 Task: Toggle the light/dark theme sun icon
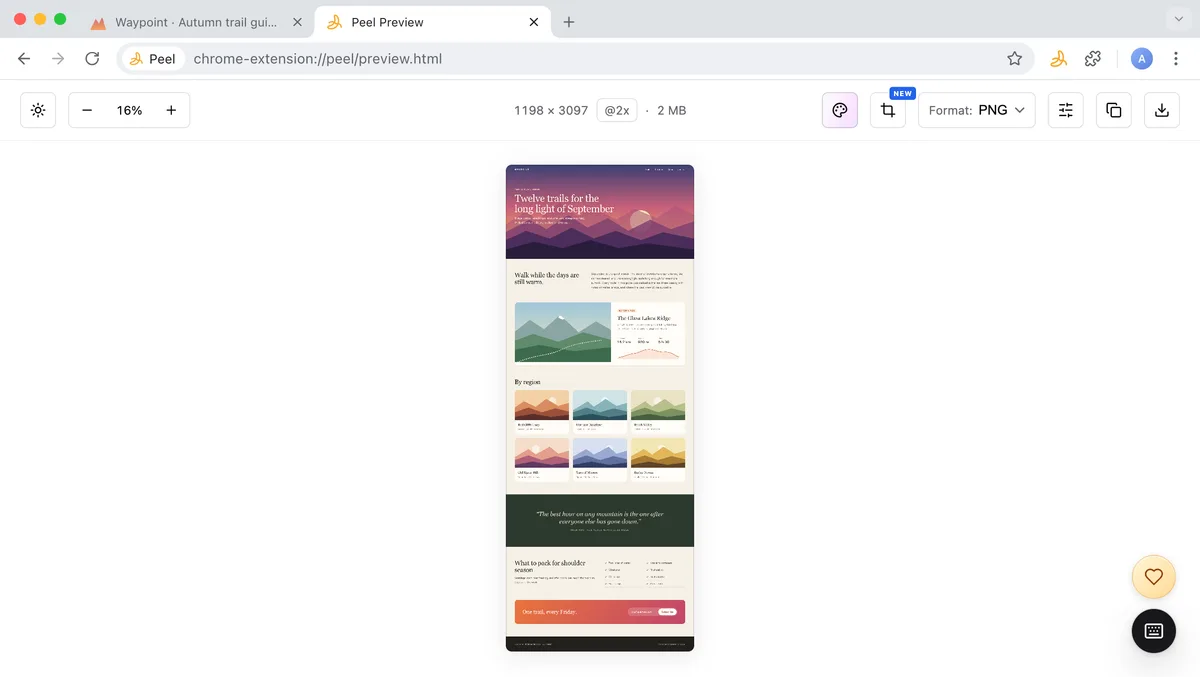point(38,110)
